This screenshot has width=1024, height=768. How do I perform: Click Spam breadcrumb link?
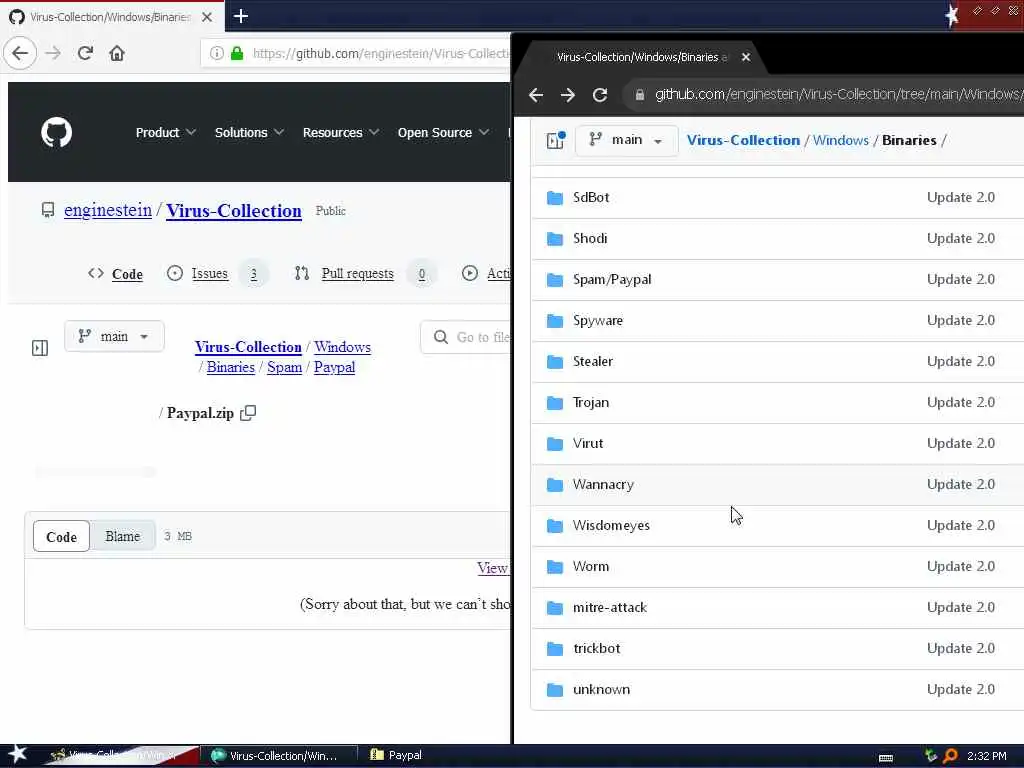(x=285, y=368)
